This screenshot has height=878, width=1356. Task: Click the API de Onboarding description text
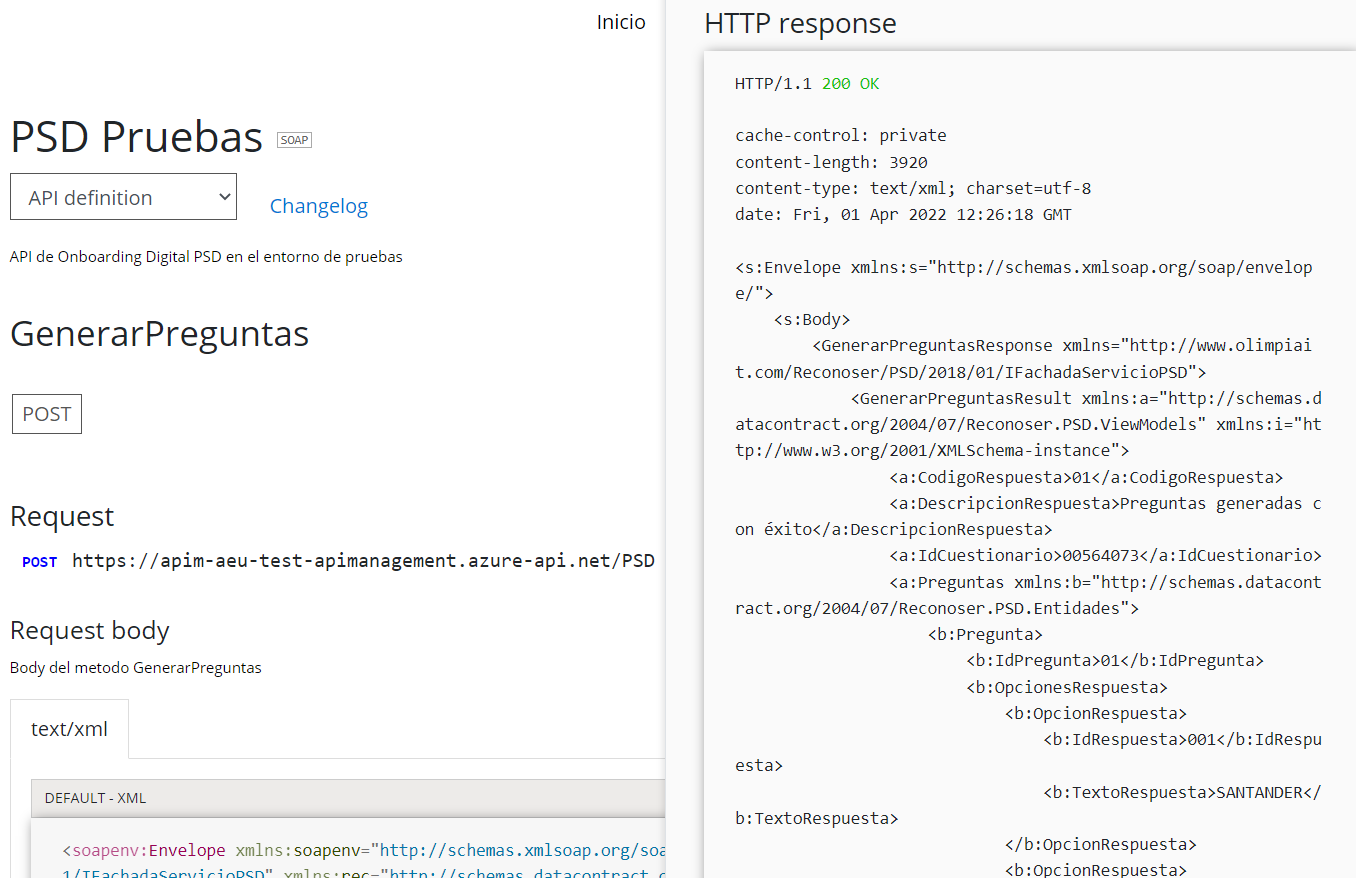tap(206, 257)
